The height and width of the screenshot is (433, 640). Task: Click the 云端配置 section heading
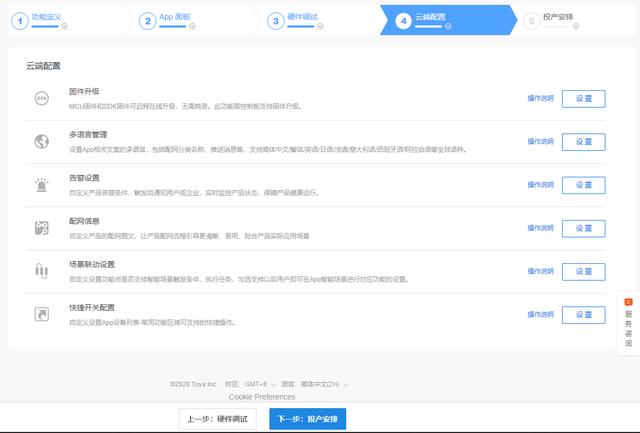[43, 66]
